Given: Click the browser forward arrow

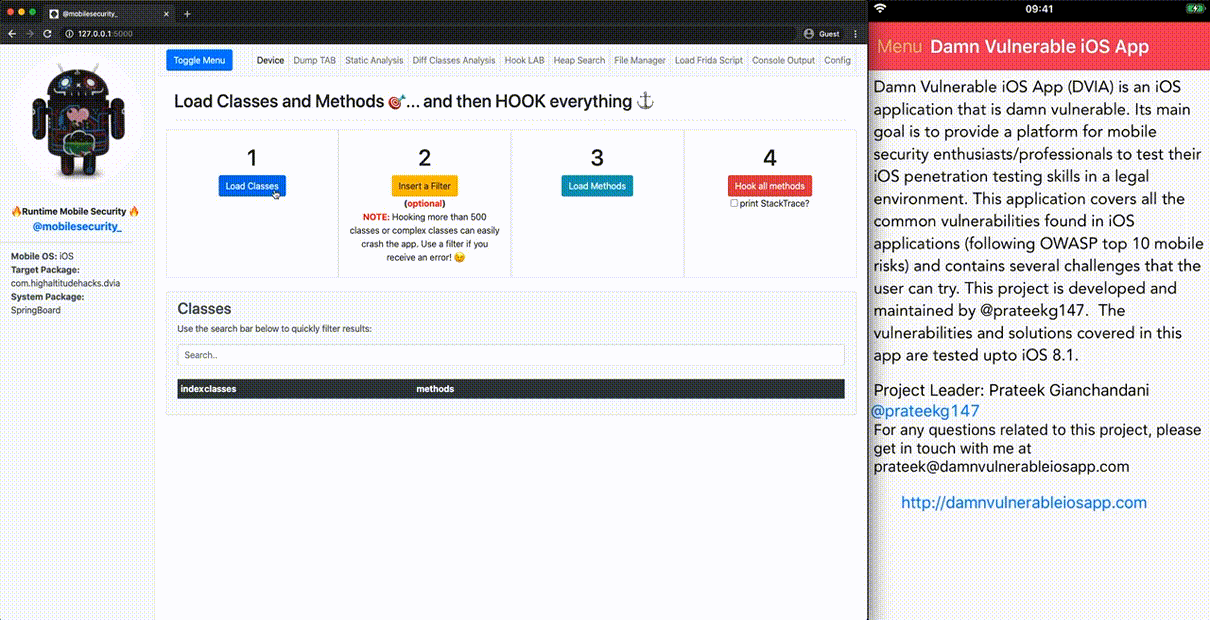Looking at the screenshot, I should tap(28, 34).
